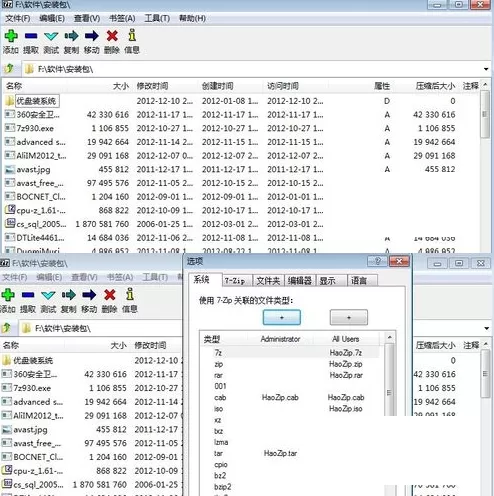Open 编辑(E) menu in upper window
Viewport: 494px width, 496px height.
(52, 18)
